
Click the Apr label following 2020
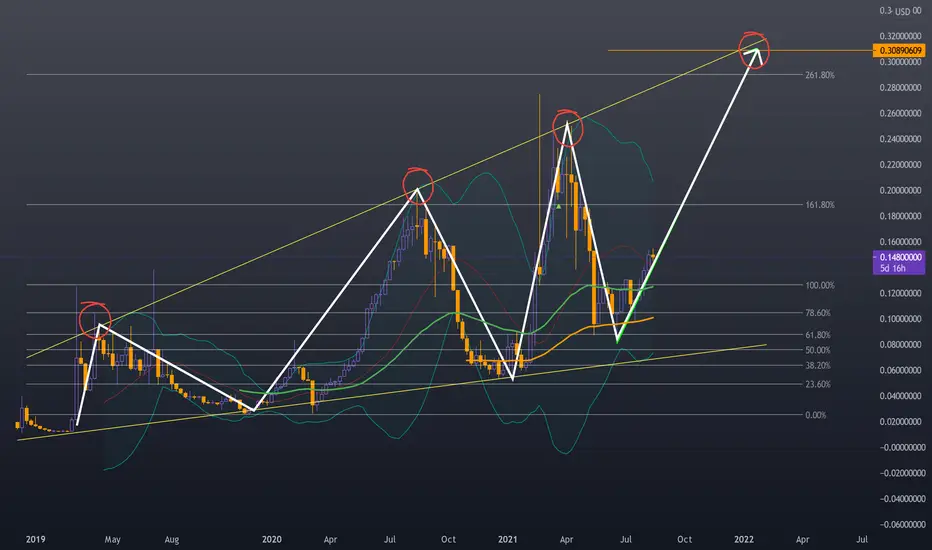click(x=330, y=539)
